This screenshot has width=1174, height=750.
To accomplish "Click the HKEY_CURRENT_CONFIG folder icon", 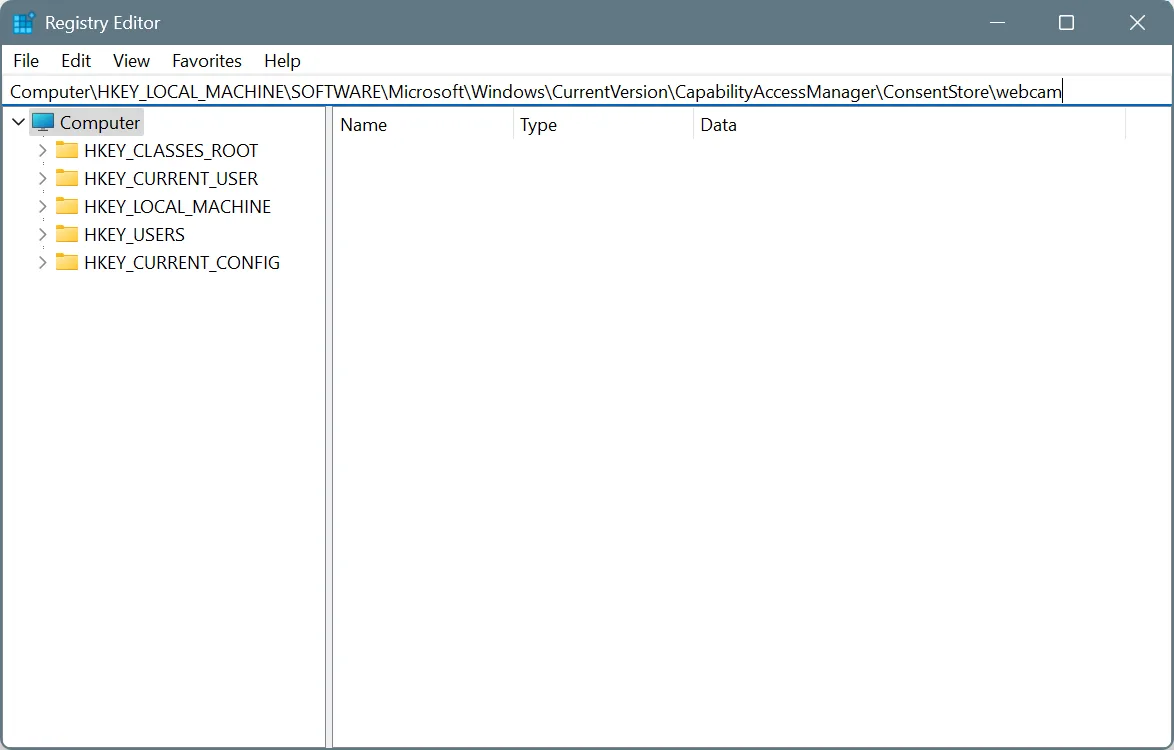I will coord(67,261).
